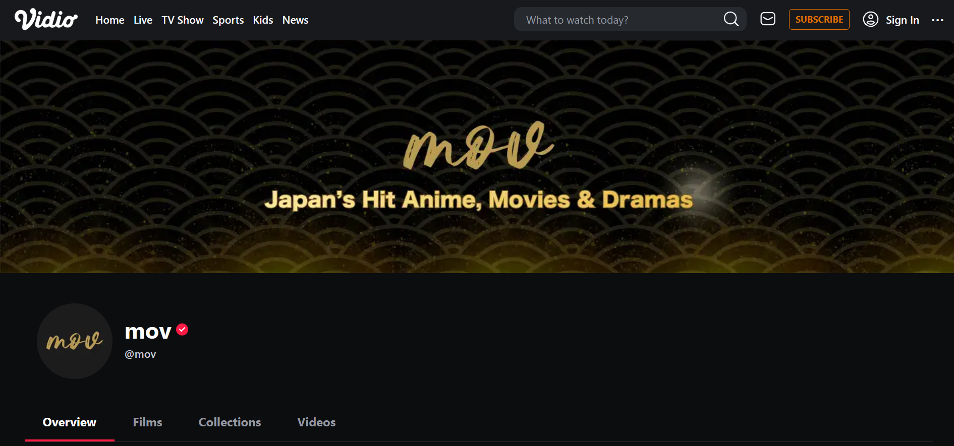Open the Kids section
Image resolution: width=954 pixels, height=446 pixels.
(x=263, y=20)
